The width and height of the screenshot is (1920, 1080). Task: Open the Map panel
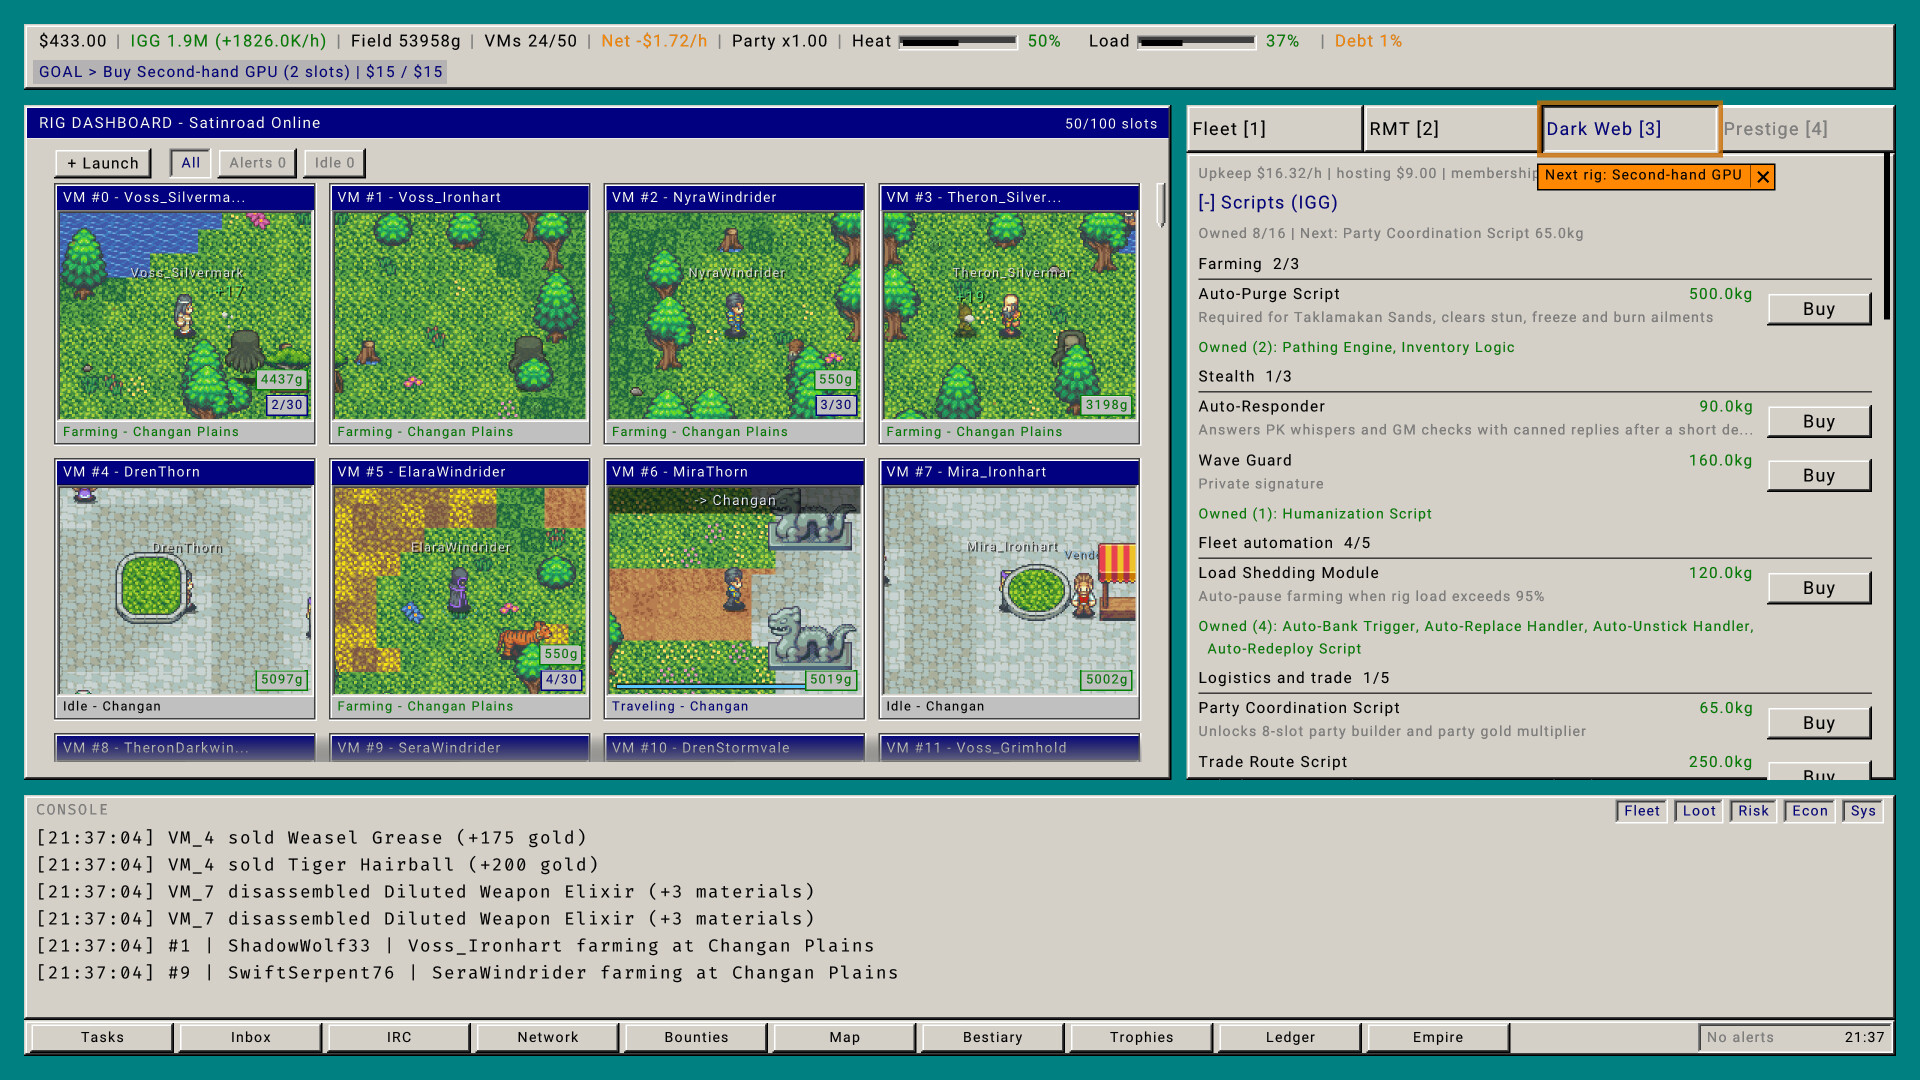point(844,1037)
